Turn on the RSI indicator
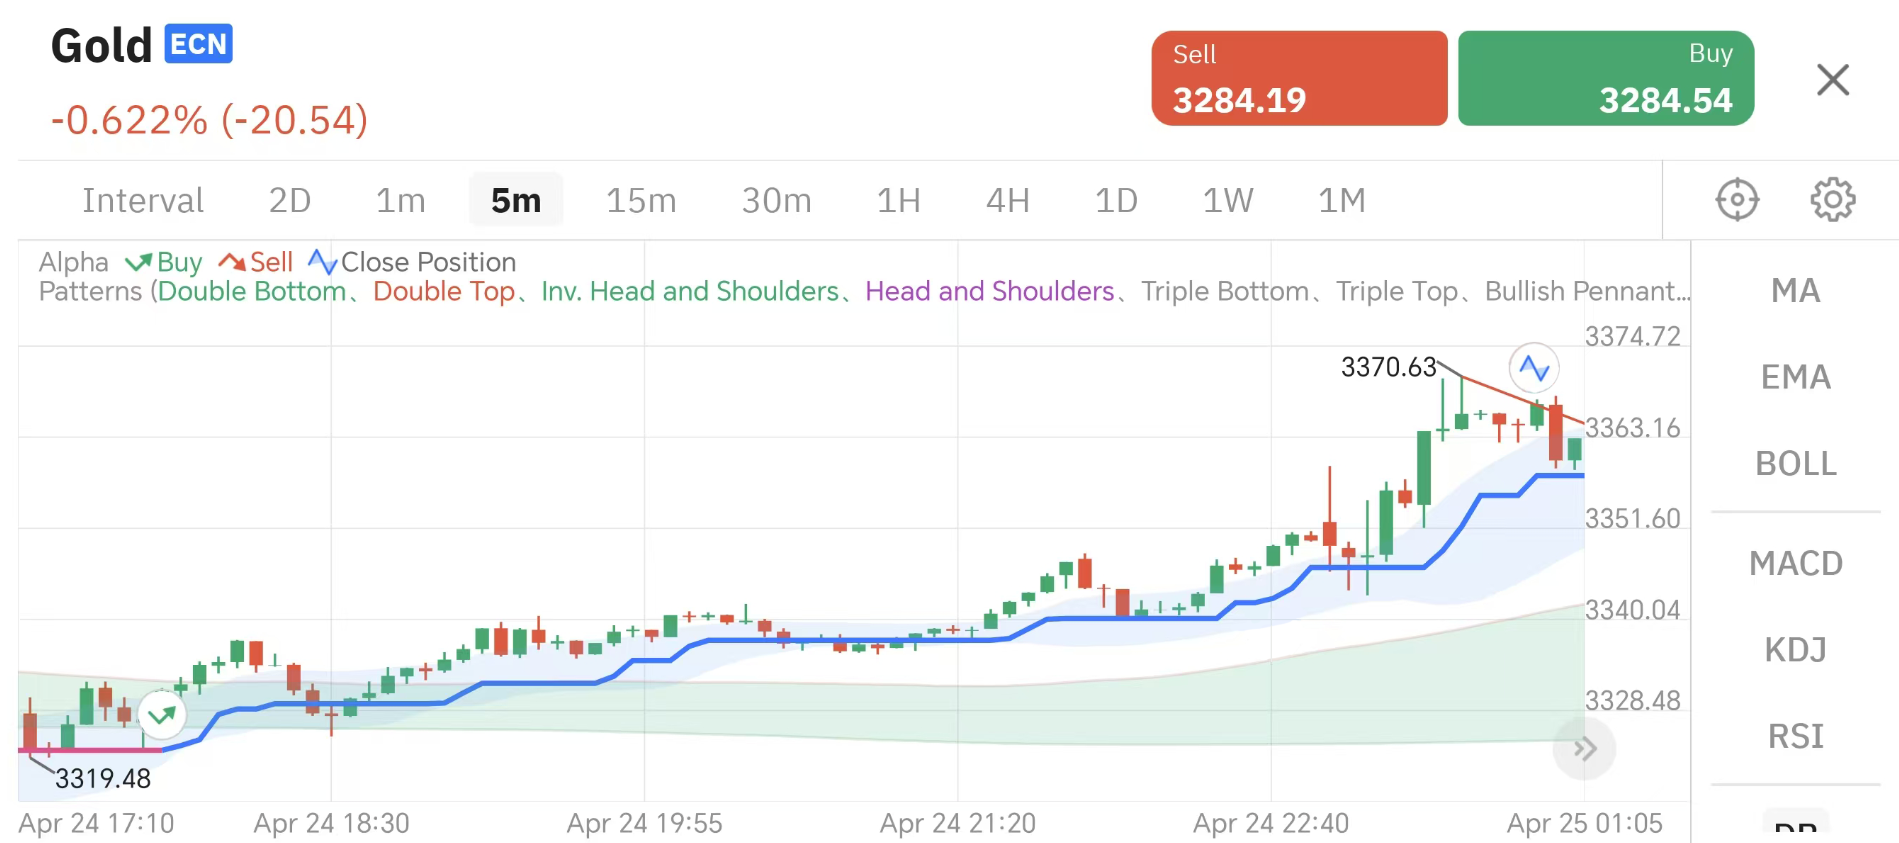Viewport: 1899px width, 843px height. (x=1795, y=737)
